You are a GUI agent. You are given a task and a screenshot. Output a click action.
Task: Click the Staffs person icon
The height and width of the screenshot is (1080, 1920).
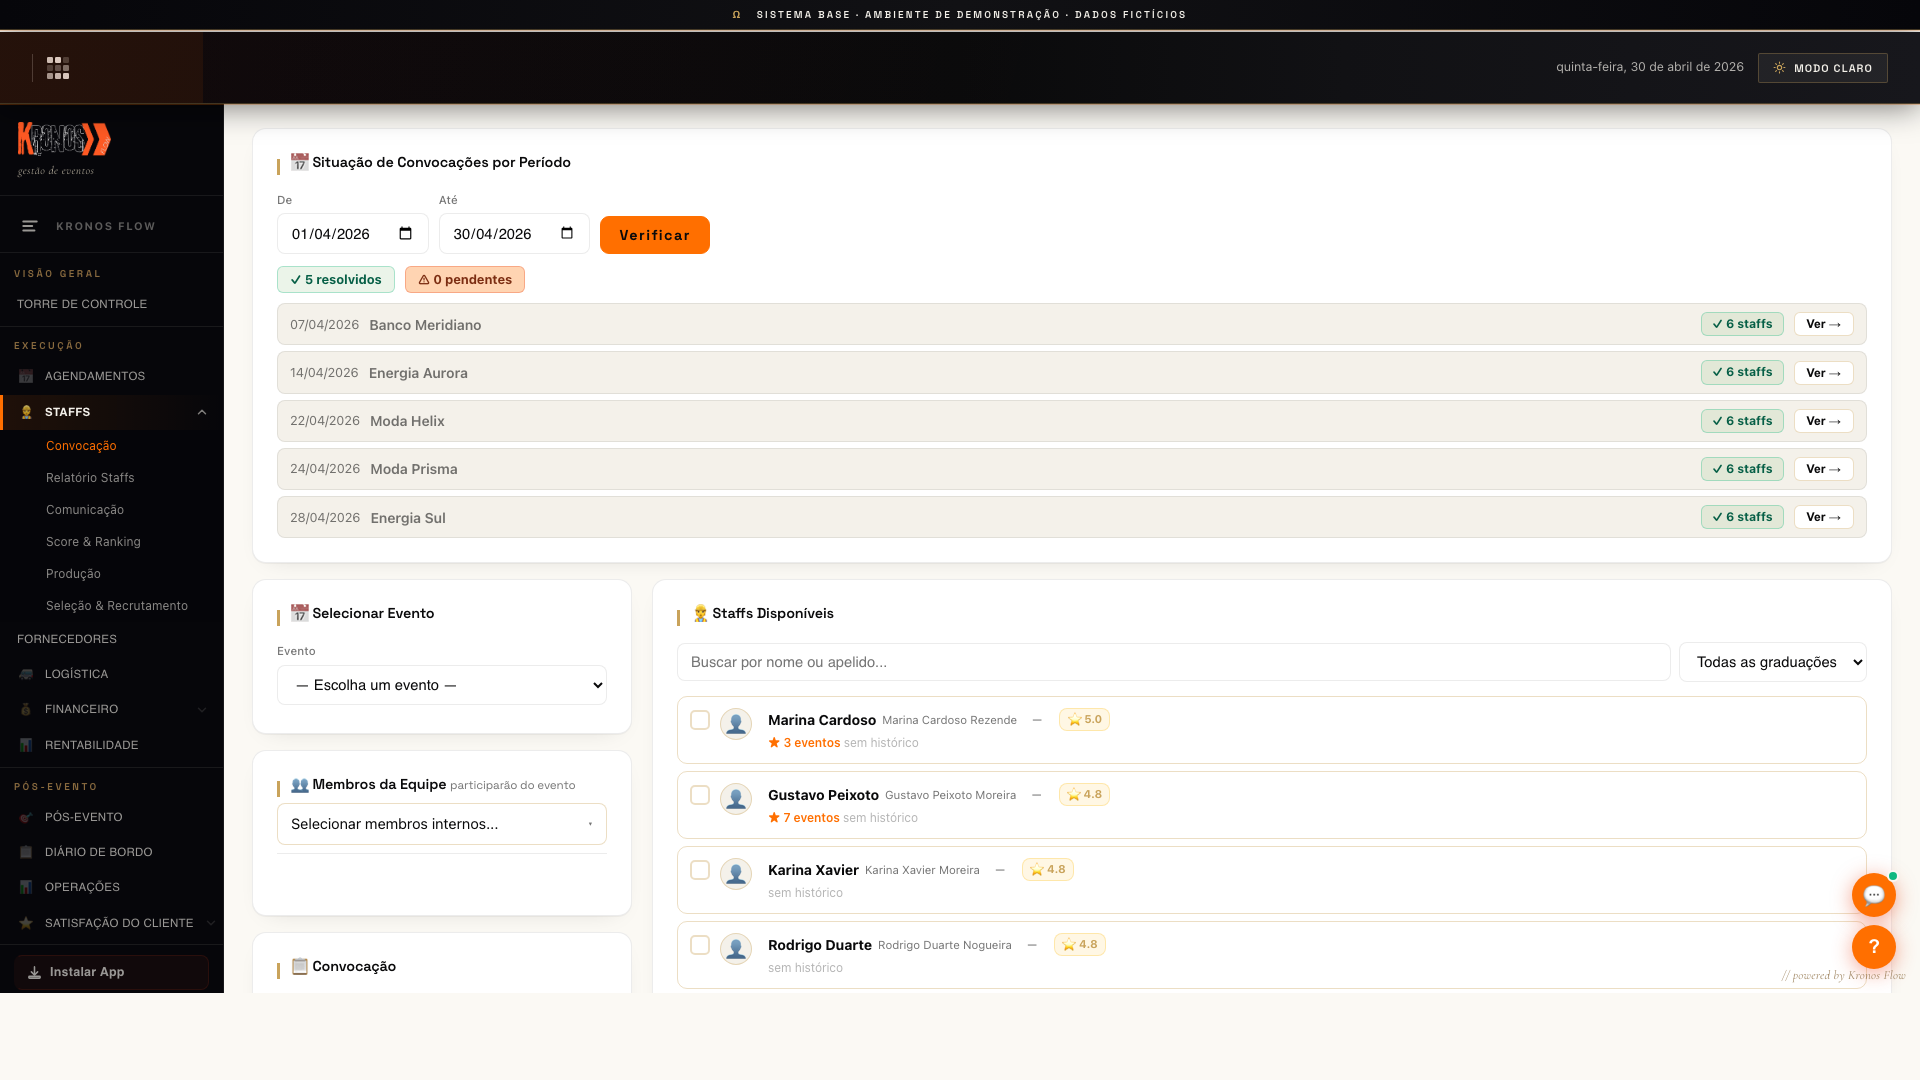pyautogui.click(x=26, y=412)
